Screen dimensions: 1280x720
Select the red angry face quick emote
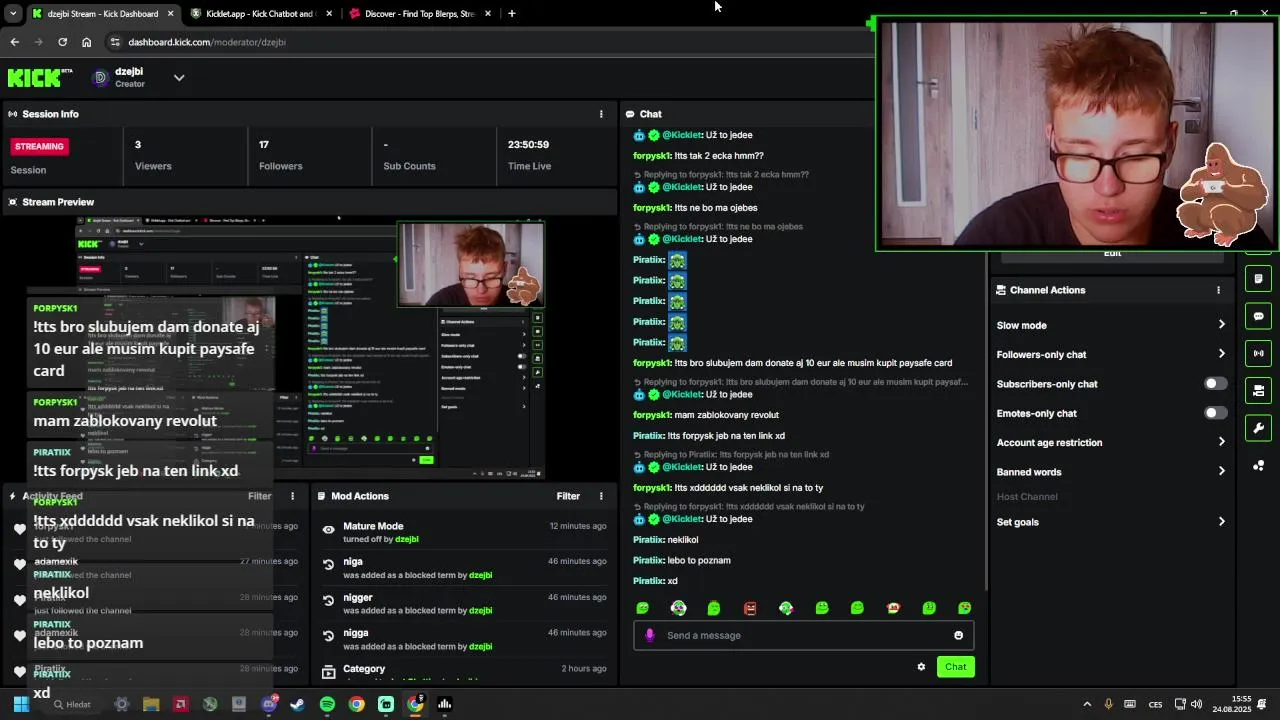coord(750,608)
